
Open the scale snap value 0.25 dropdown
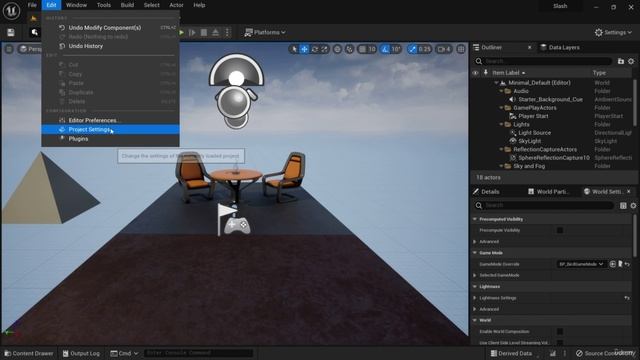pos(424,49)
